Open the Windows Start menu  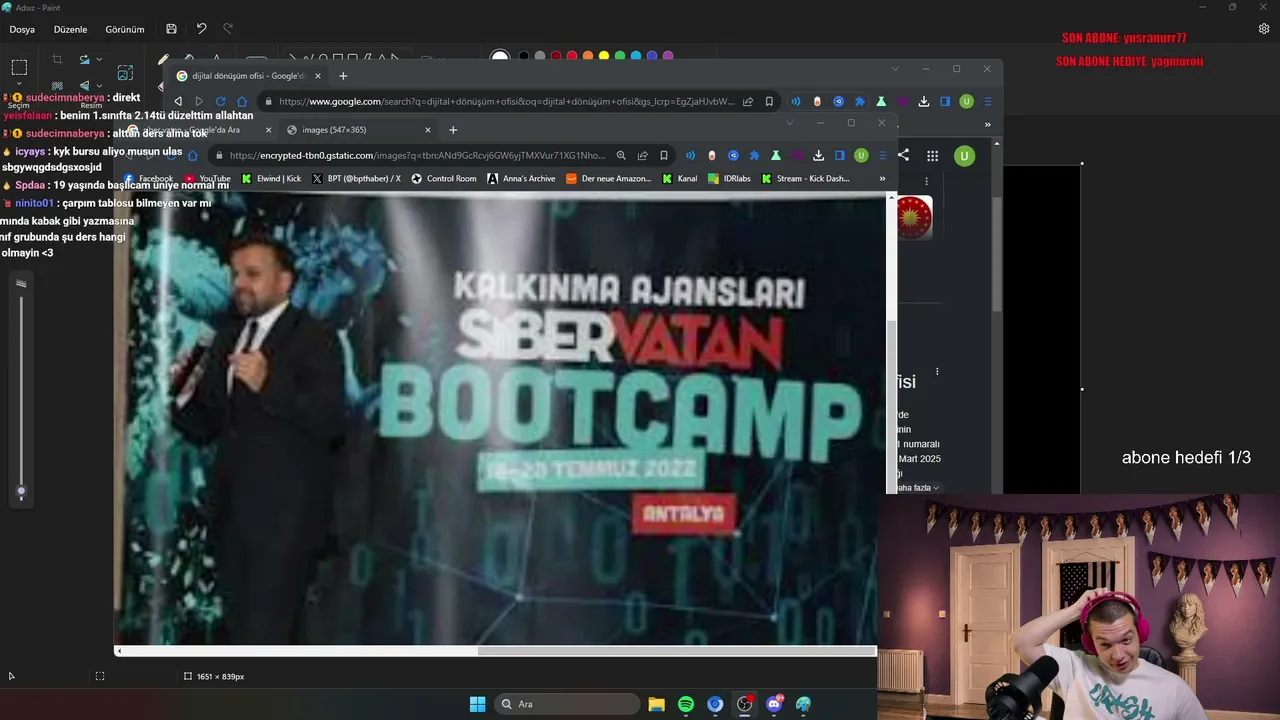pos(477,704)
